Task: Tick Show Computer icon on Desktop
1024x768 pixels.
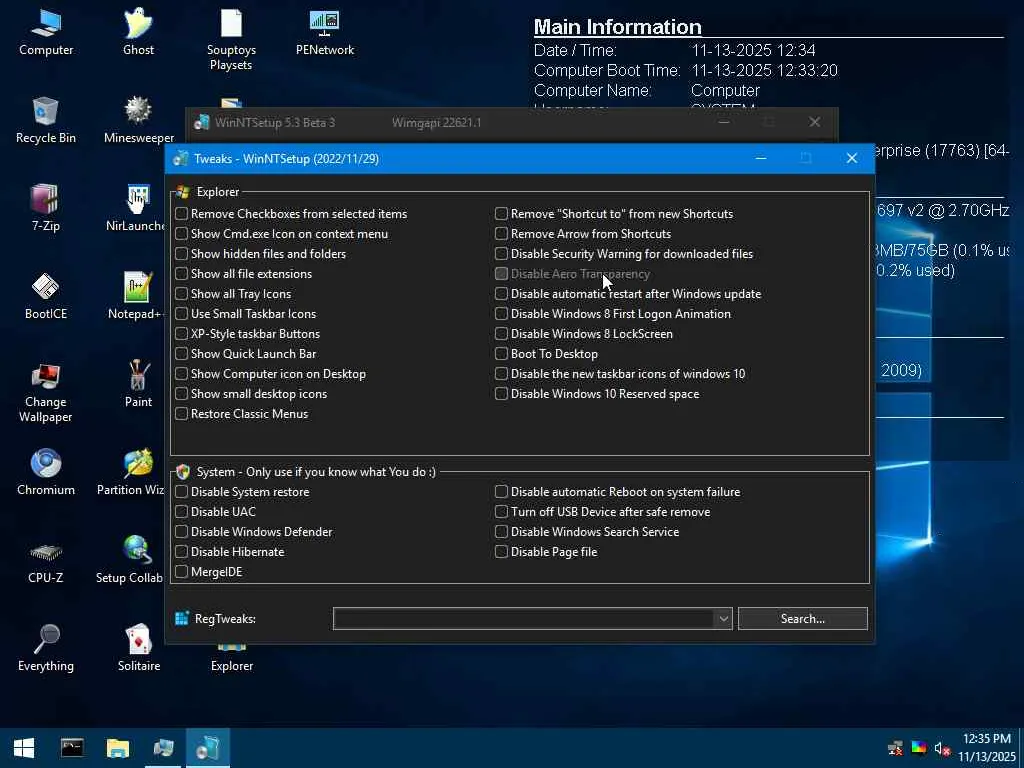Action: (x=182, y=374)
